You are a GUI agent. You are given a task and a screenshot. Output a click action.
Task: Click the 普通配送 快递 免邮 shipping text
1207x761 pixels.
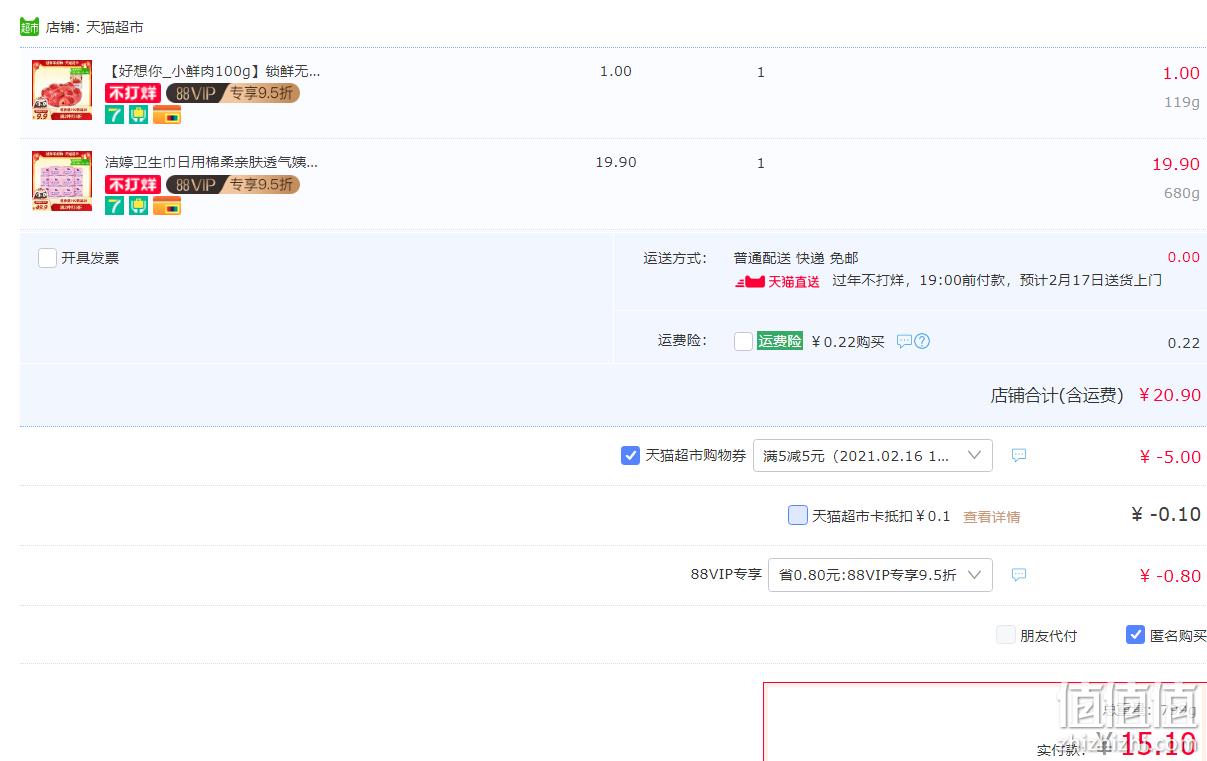[796, 258]
